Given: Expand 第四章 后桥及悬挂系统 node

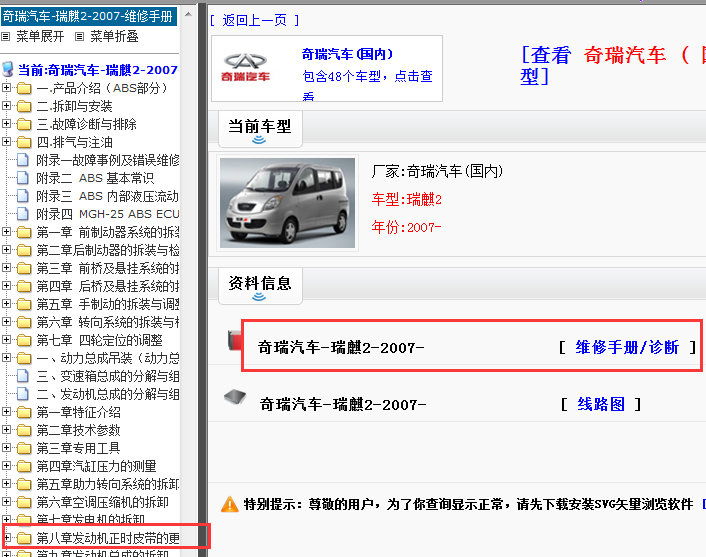Looking at the screenshot, I should coord(6,285).
